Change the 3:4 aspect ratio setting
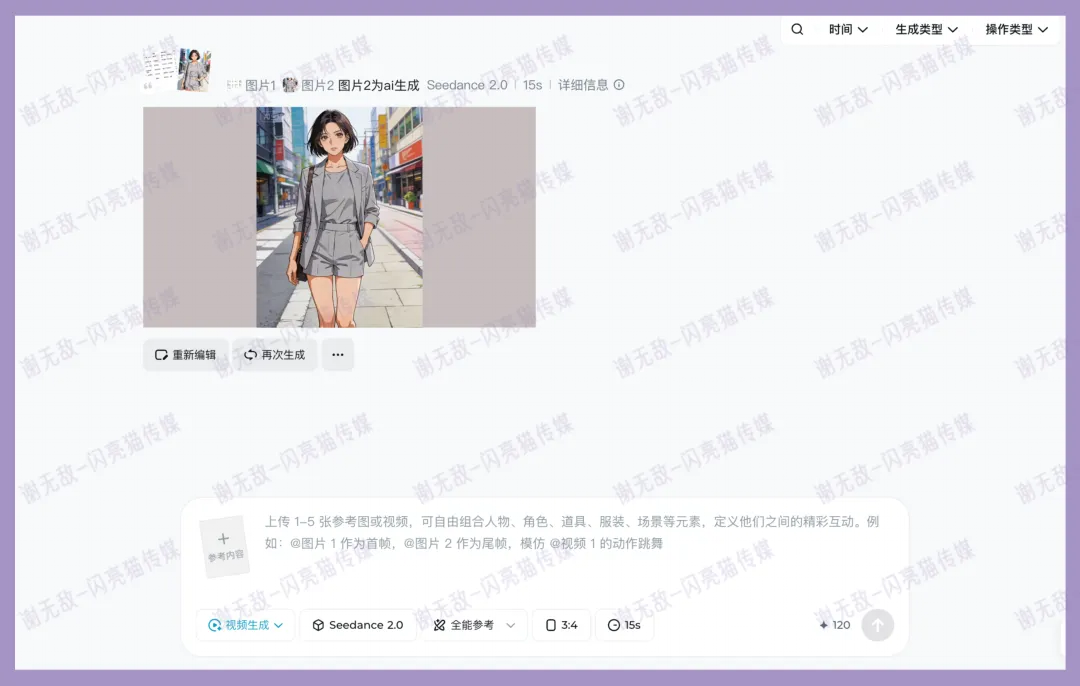1080x686 pixels. click(x=561, y=625)
